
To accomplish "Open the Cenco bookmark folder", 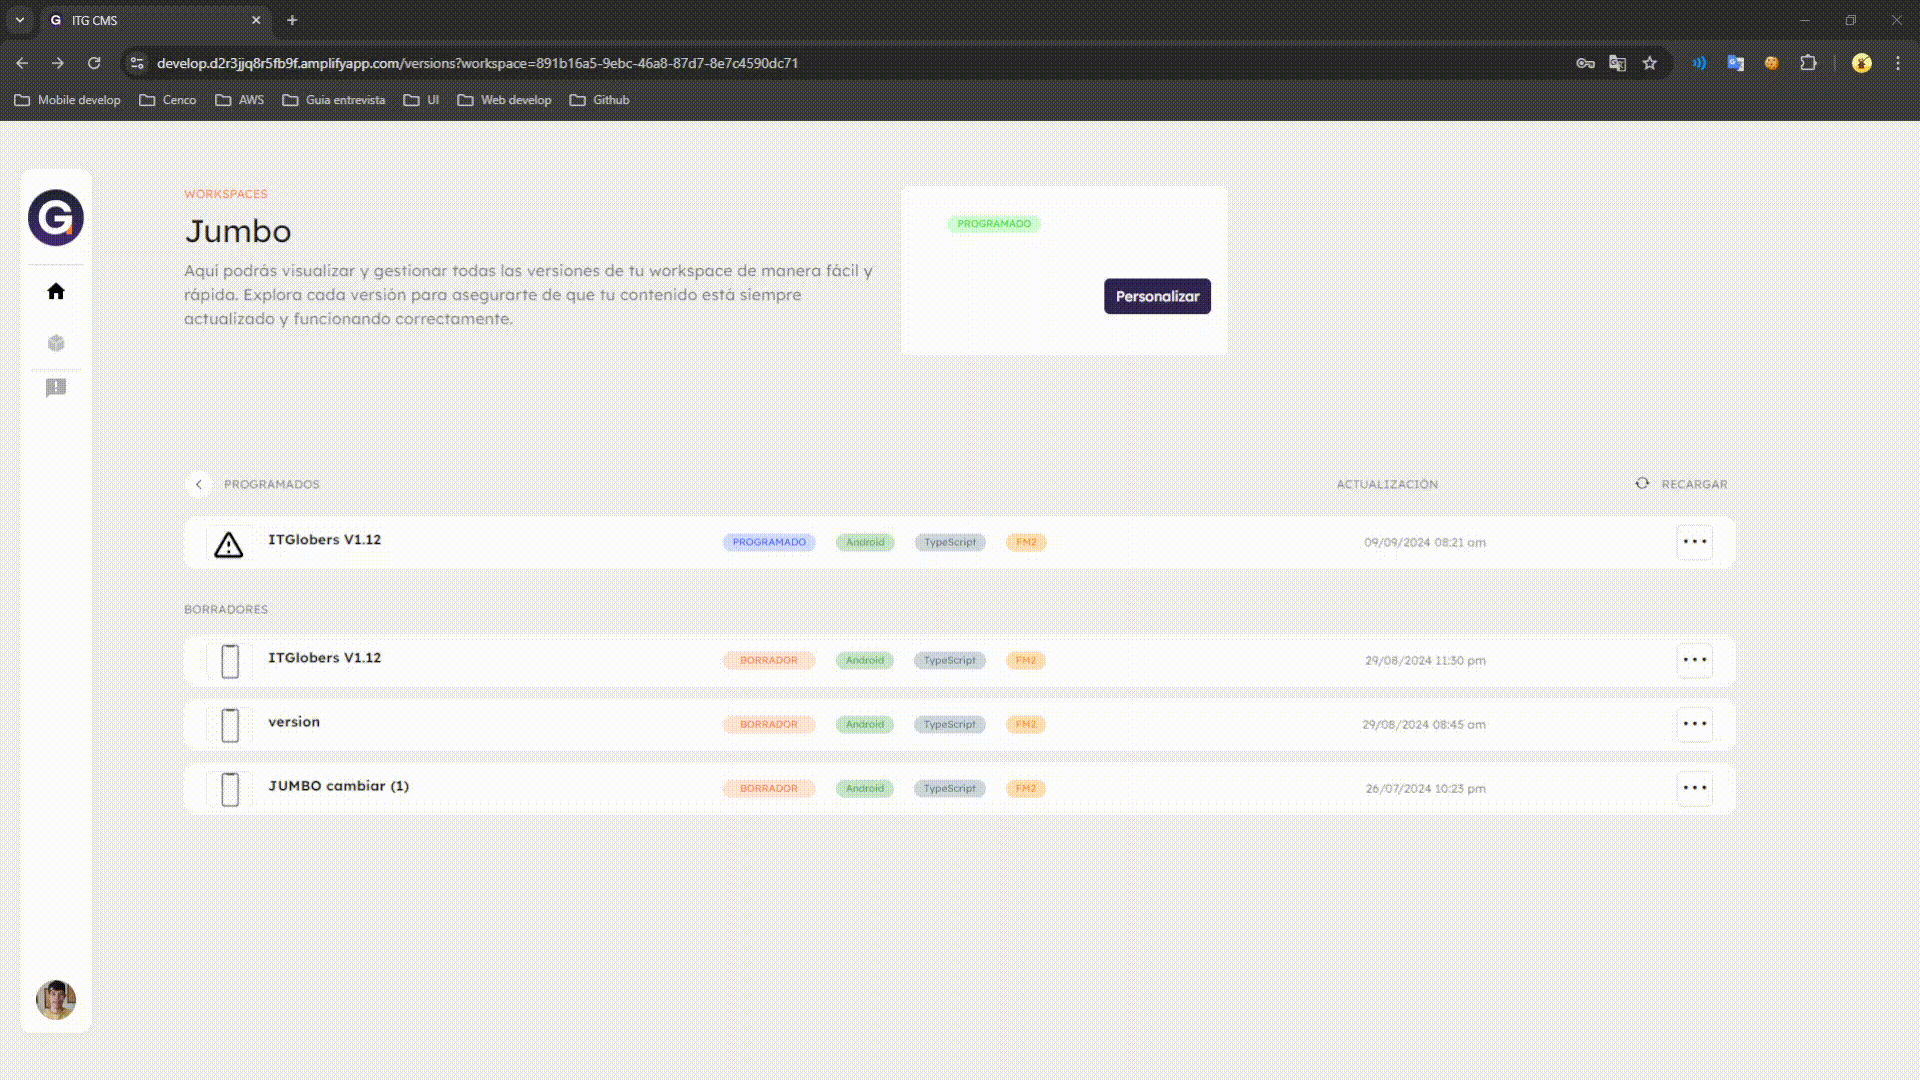I will [x=168, y=100].
